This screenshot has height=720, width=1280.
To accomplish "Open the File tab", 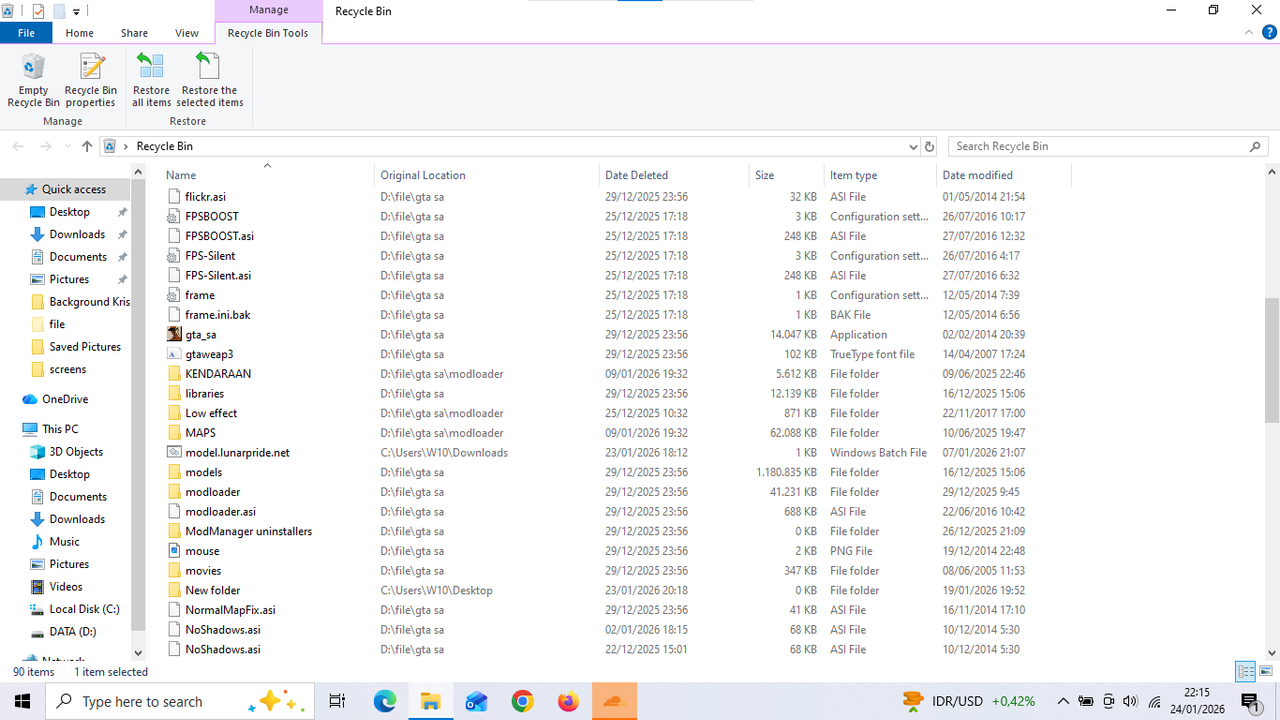I will (x=26, y=33).
